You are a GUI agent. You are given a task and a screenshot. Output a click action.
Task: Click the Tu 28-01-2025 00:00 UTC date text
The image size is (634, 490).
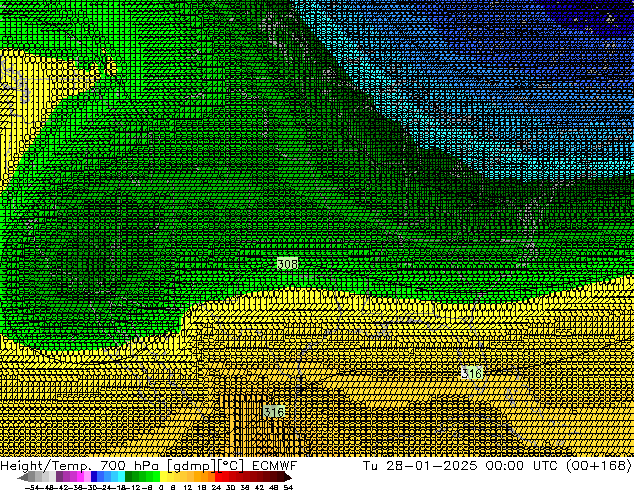point(463,466)
